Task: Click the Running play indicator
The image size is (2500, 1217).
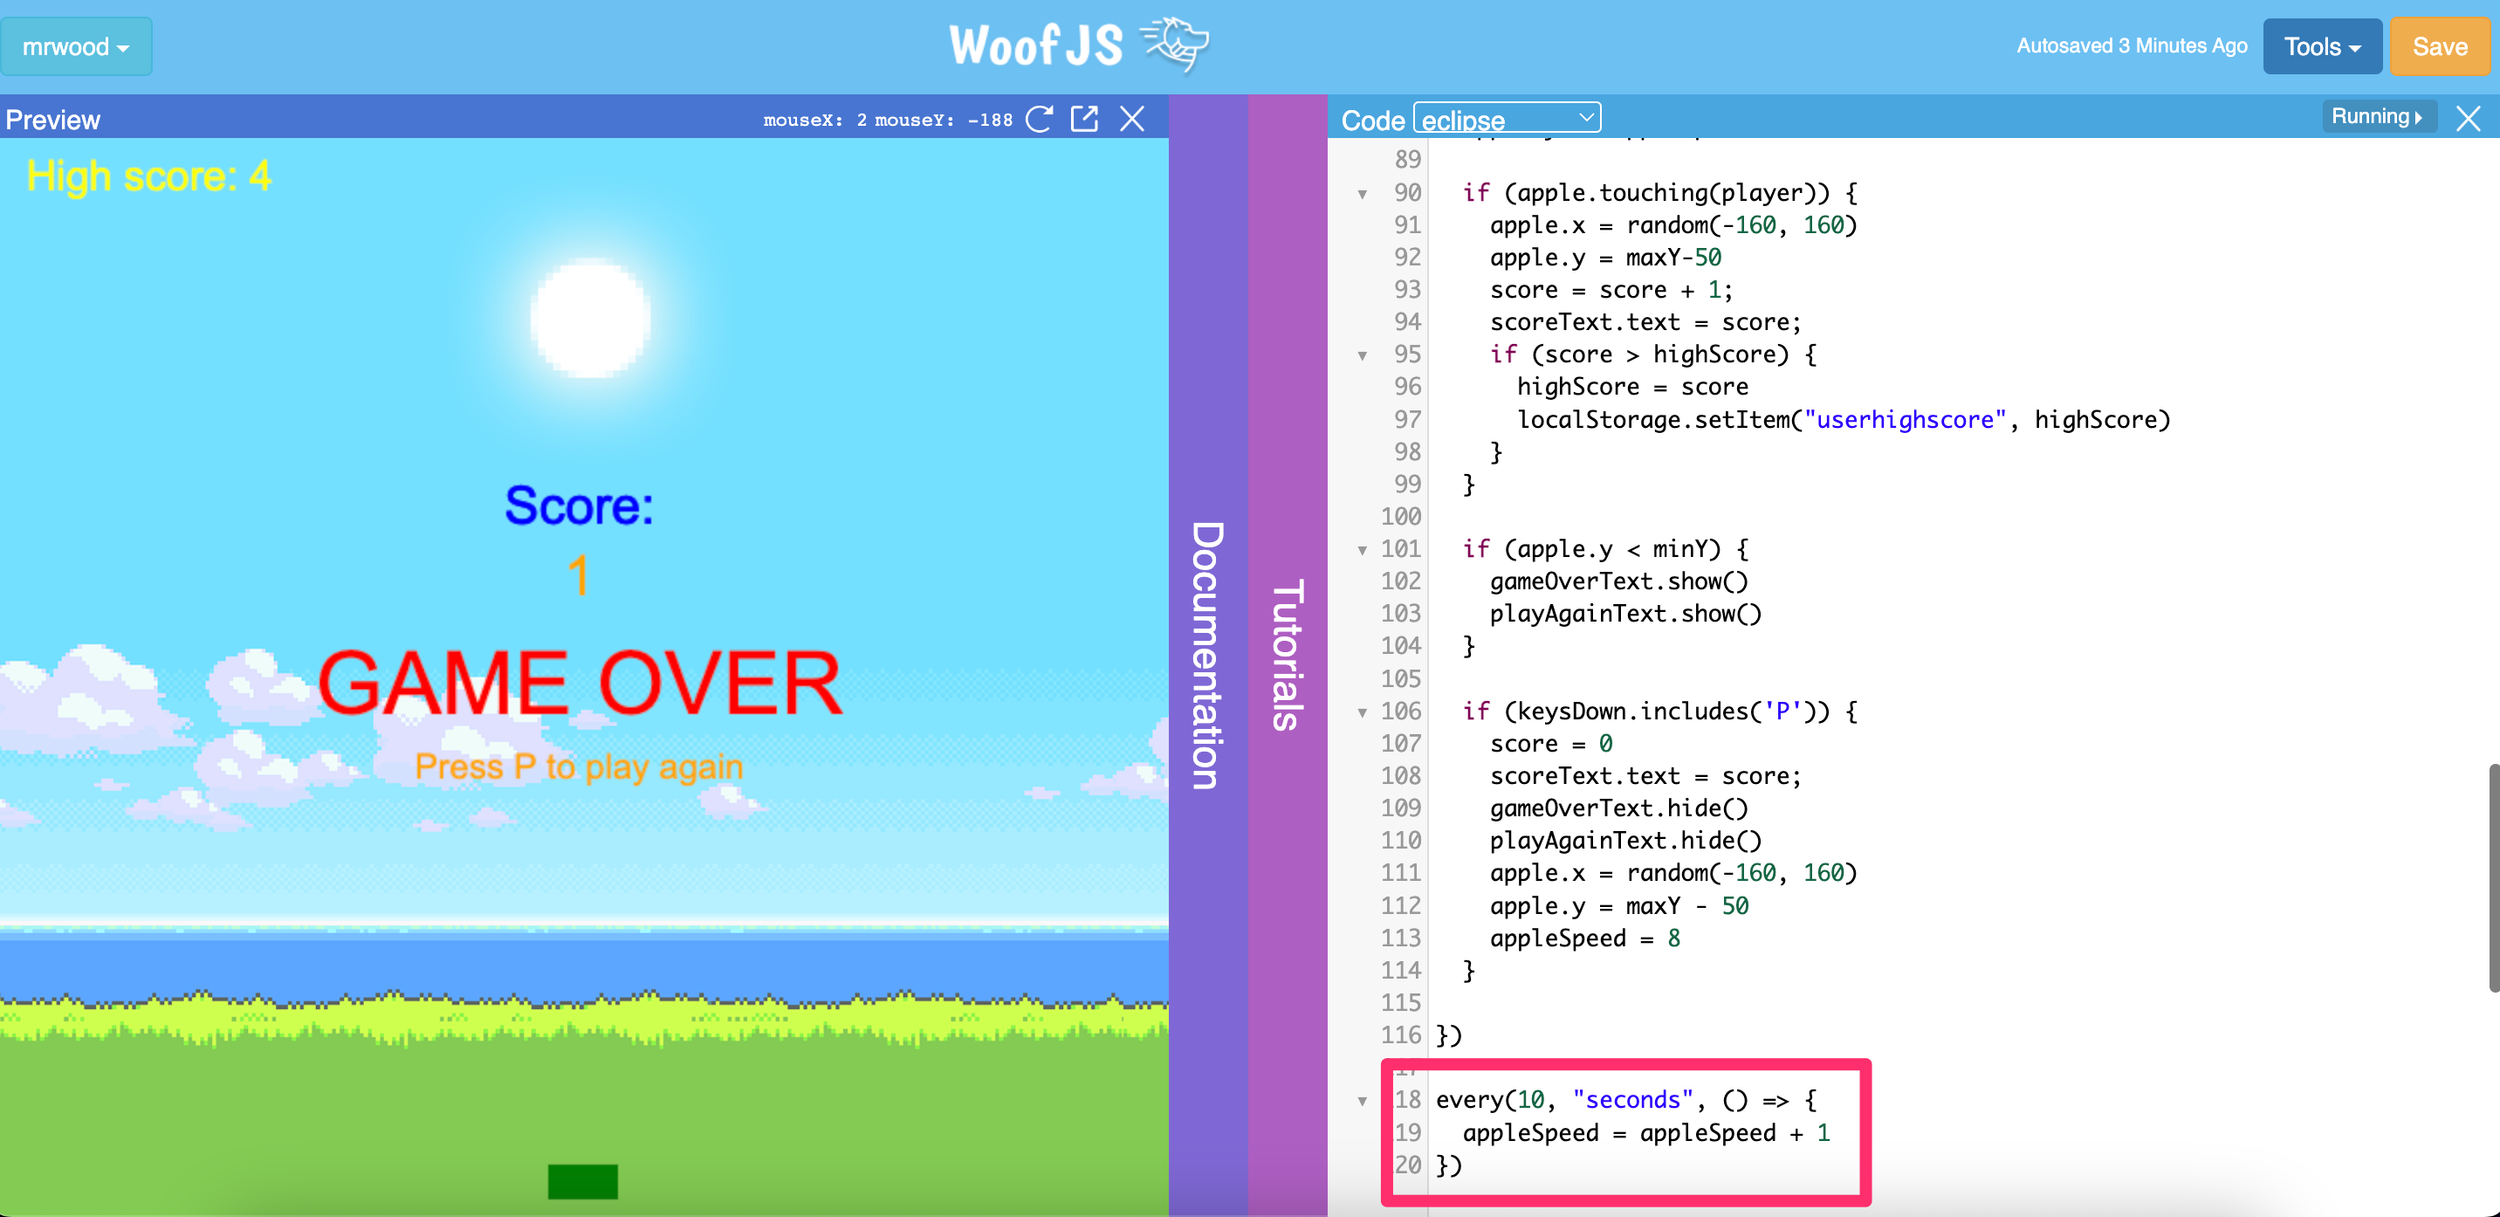Action: 2380,115
